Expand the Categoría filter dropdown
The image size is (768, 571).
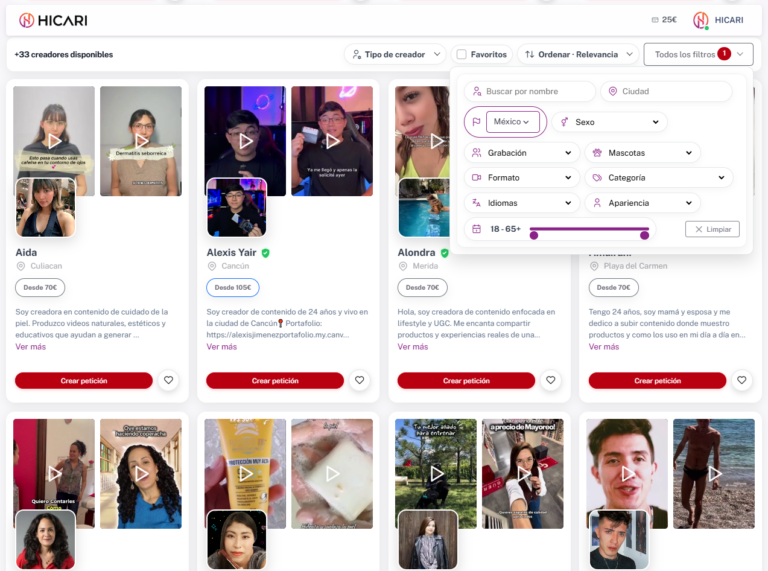pos(658,177)
